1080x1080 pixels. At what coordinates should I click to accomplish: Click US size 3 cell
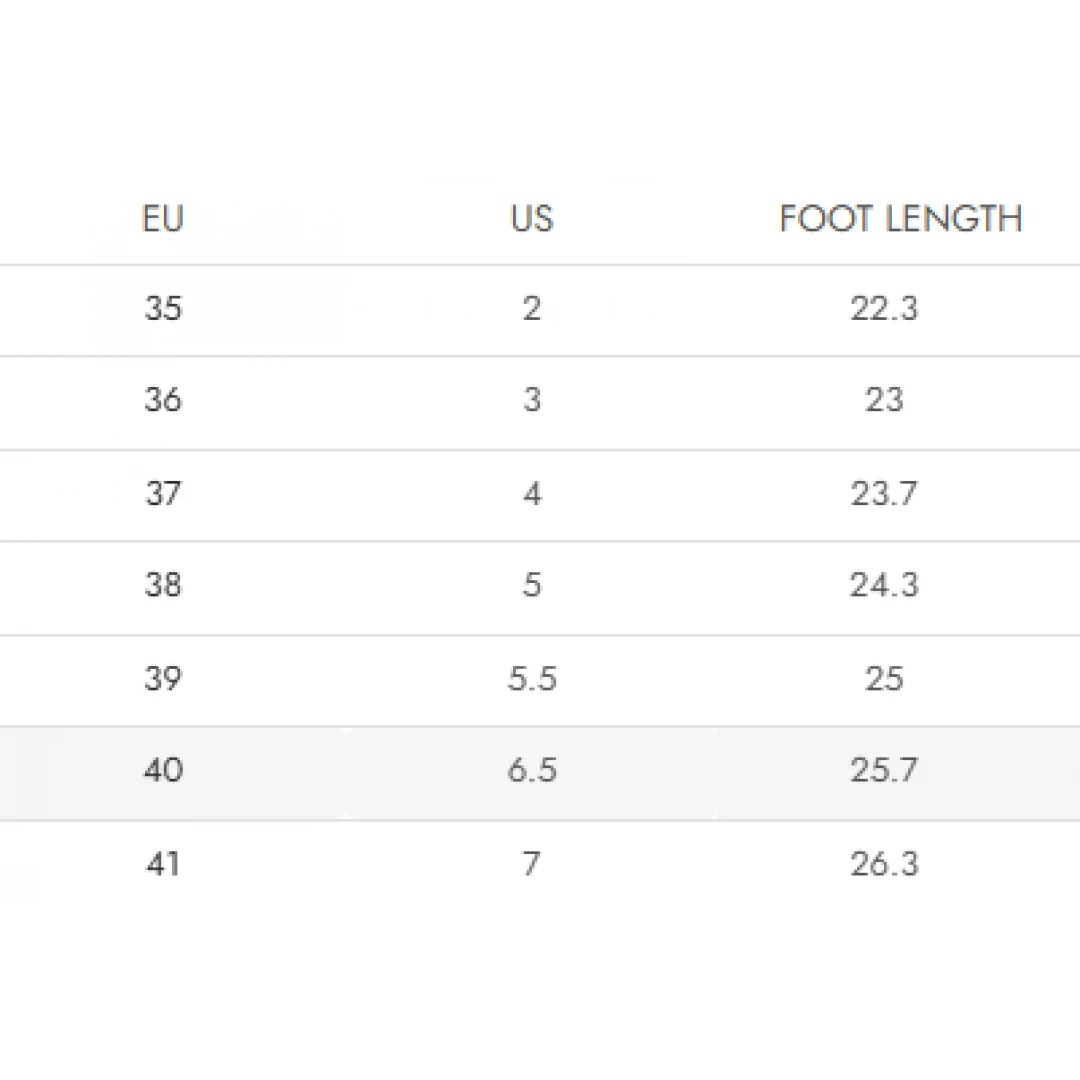(x=531, y=401)
